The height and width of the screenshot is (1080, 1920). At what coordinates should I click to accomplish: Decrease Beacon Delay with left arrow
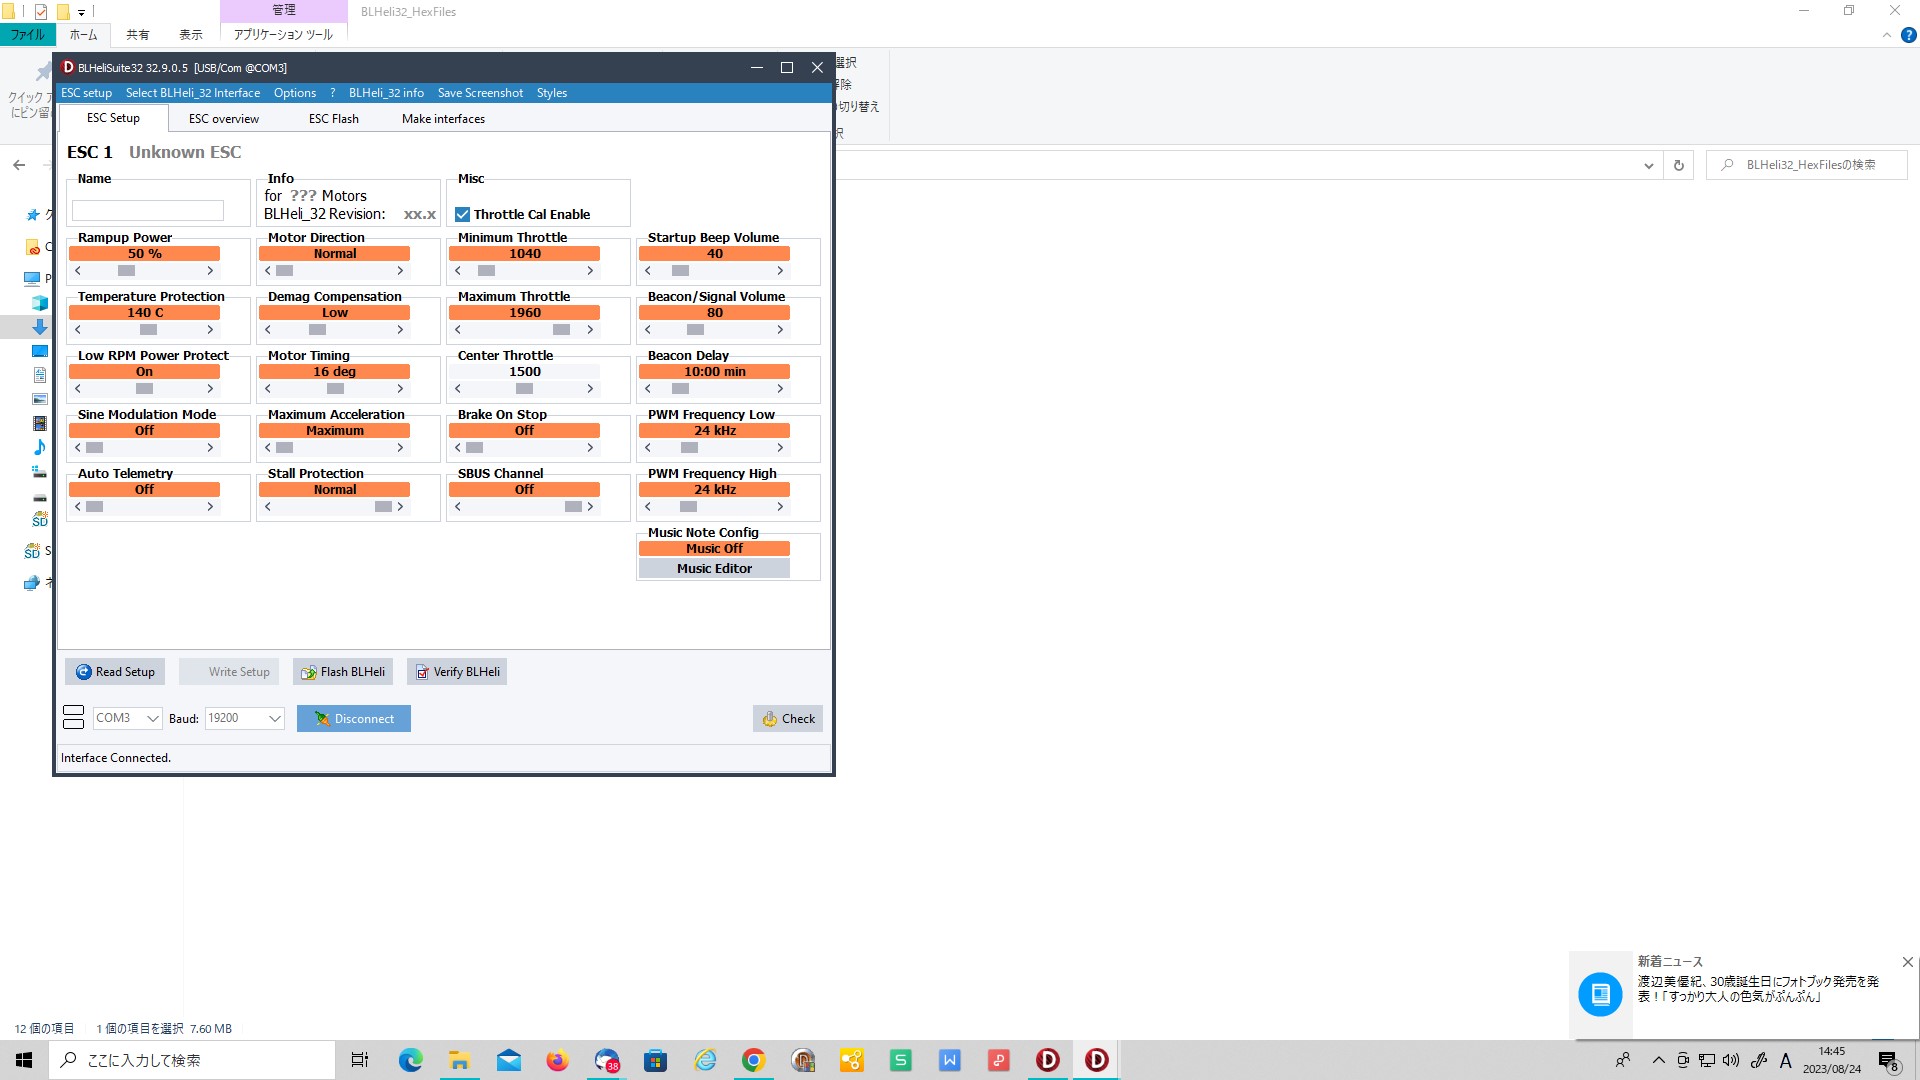648,389
